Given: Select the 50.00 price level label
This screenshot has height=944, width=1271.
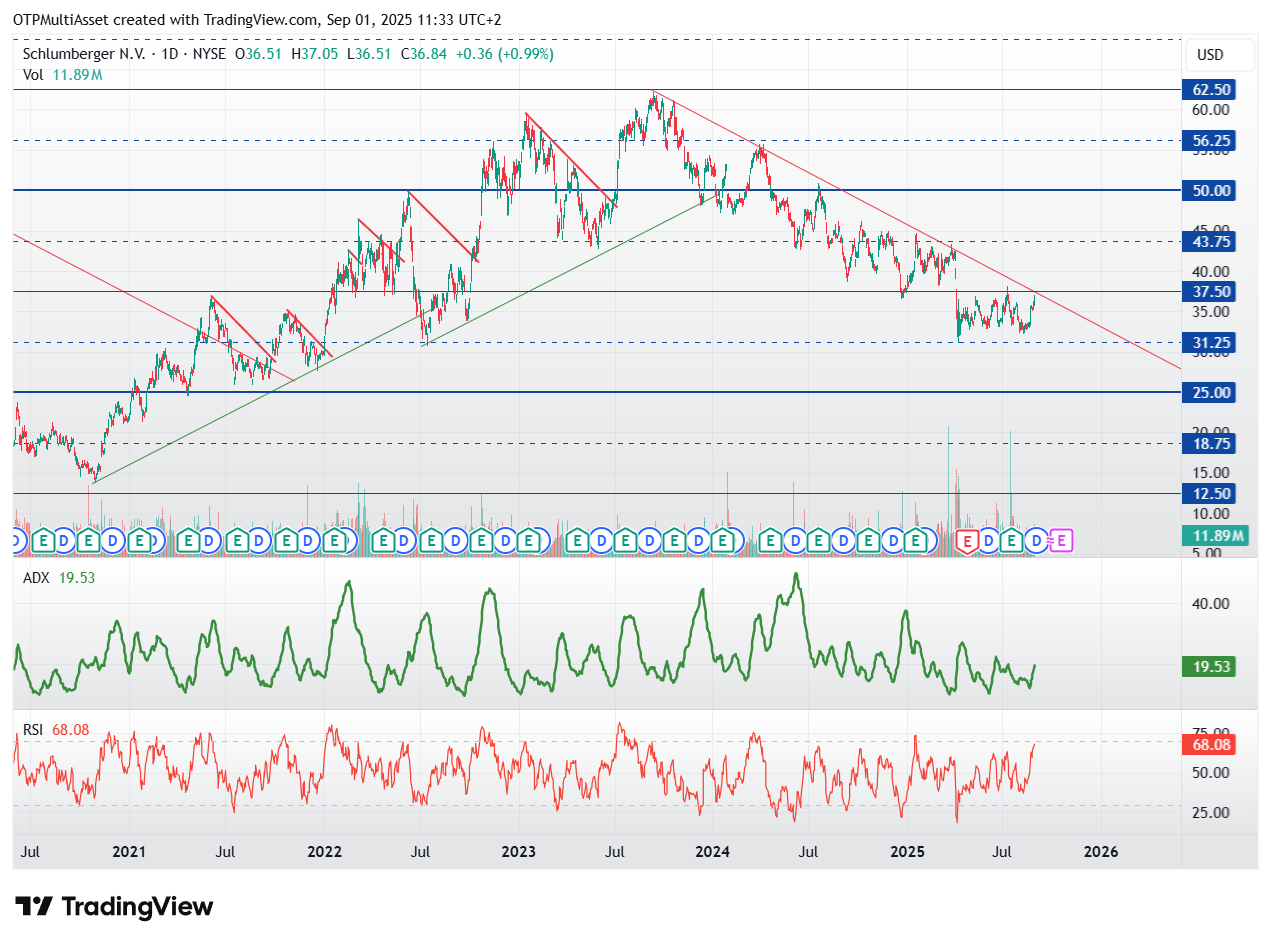Looking at the screenshot, I should [1211, 190].
